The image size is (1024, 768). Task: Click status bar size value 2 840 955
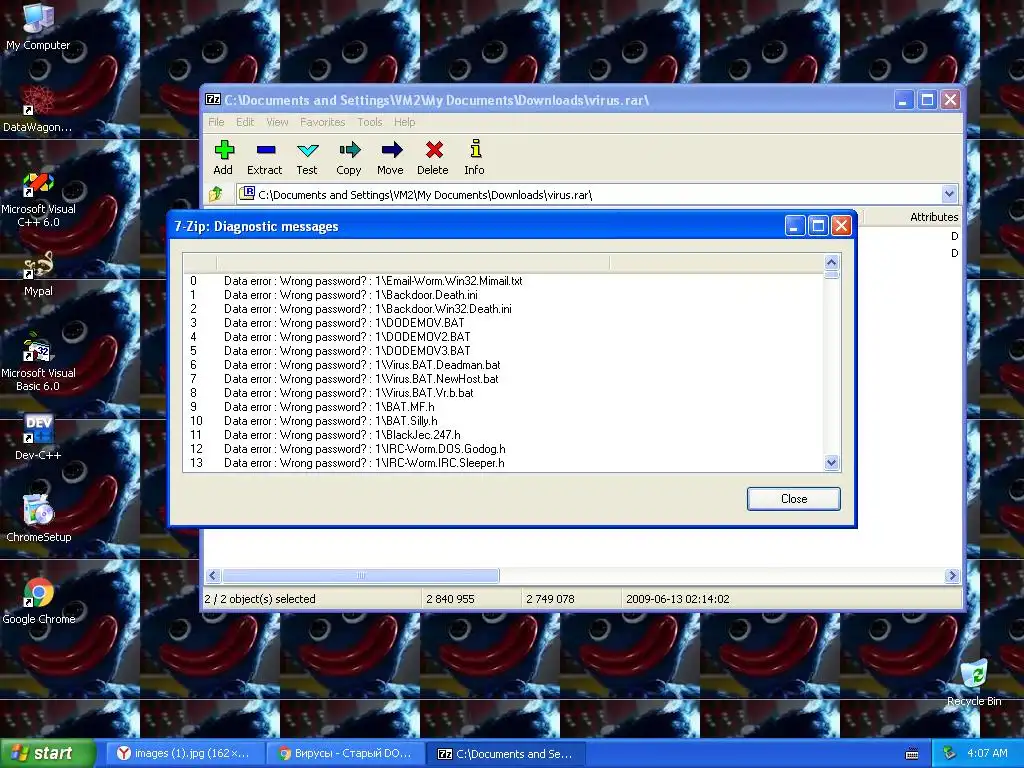pyautogui.click(x=450, y=599)
